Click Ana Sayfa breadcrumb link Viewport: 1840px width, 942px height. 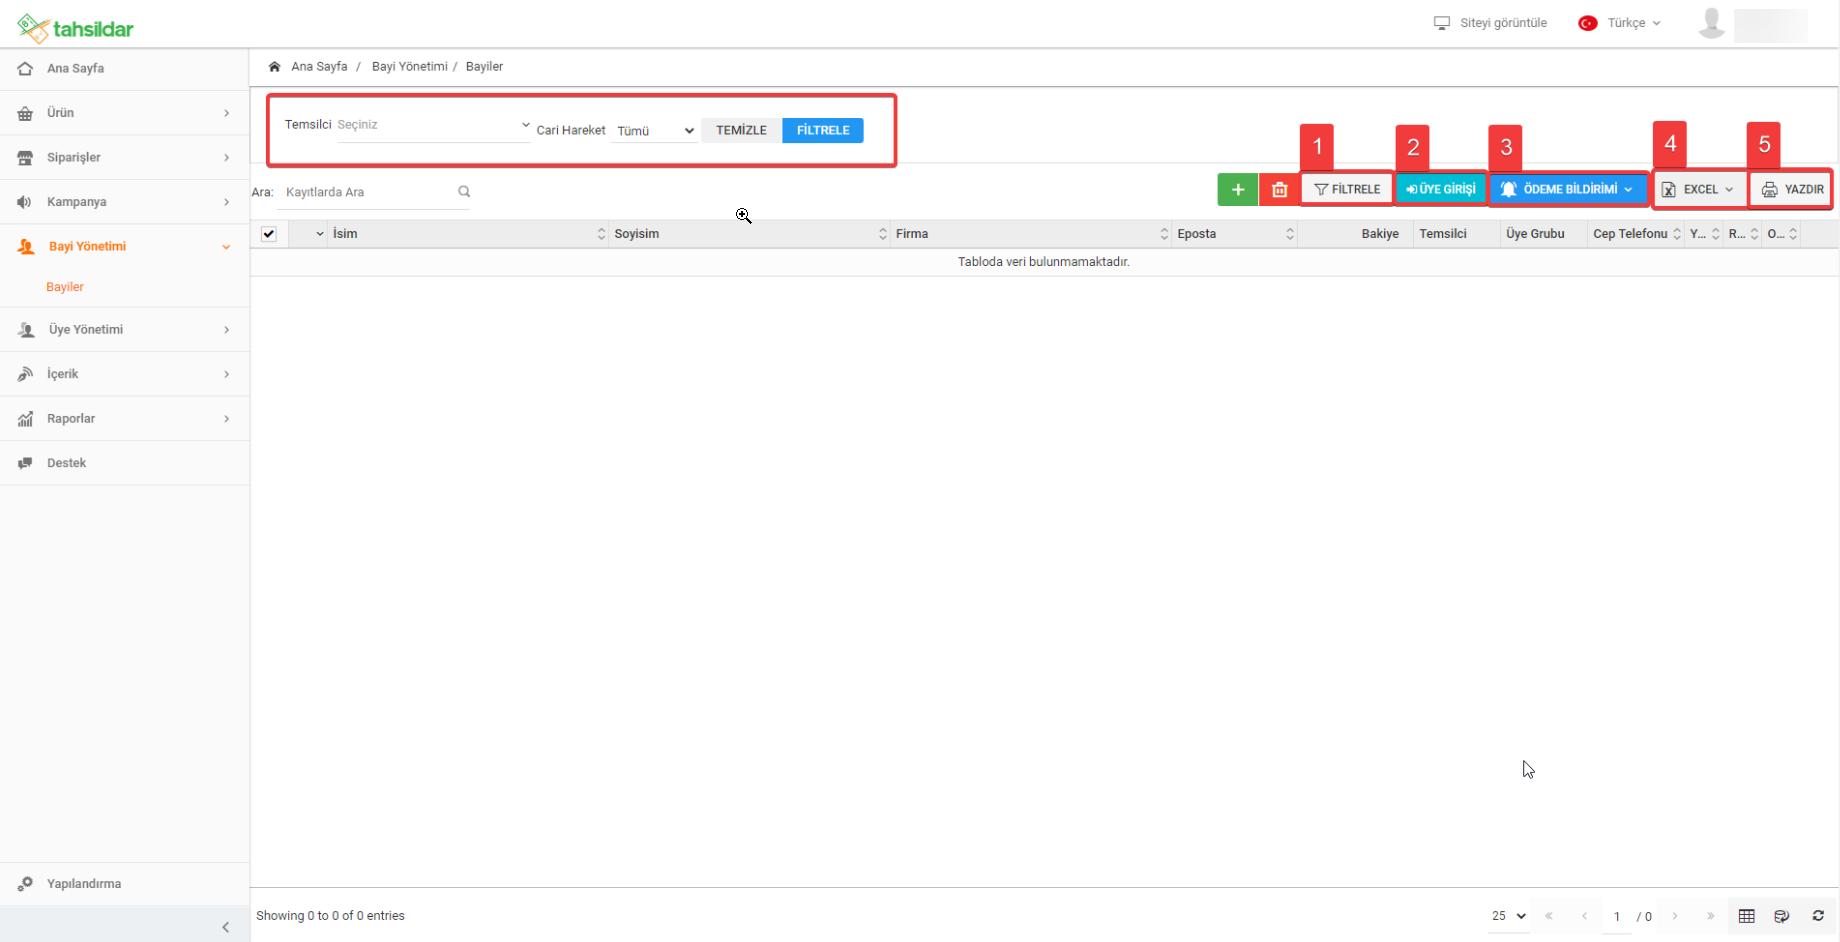tap(319, 67)
